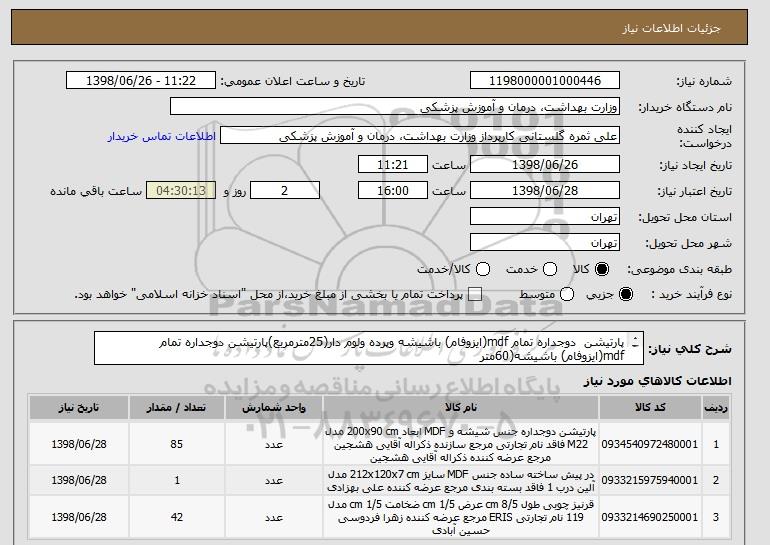The height and width of the screenshot is (545, 770).
Task: Click the remaining days field showing 2
Action: click(x=285, y=191)
